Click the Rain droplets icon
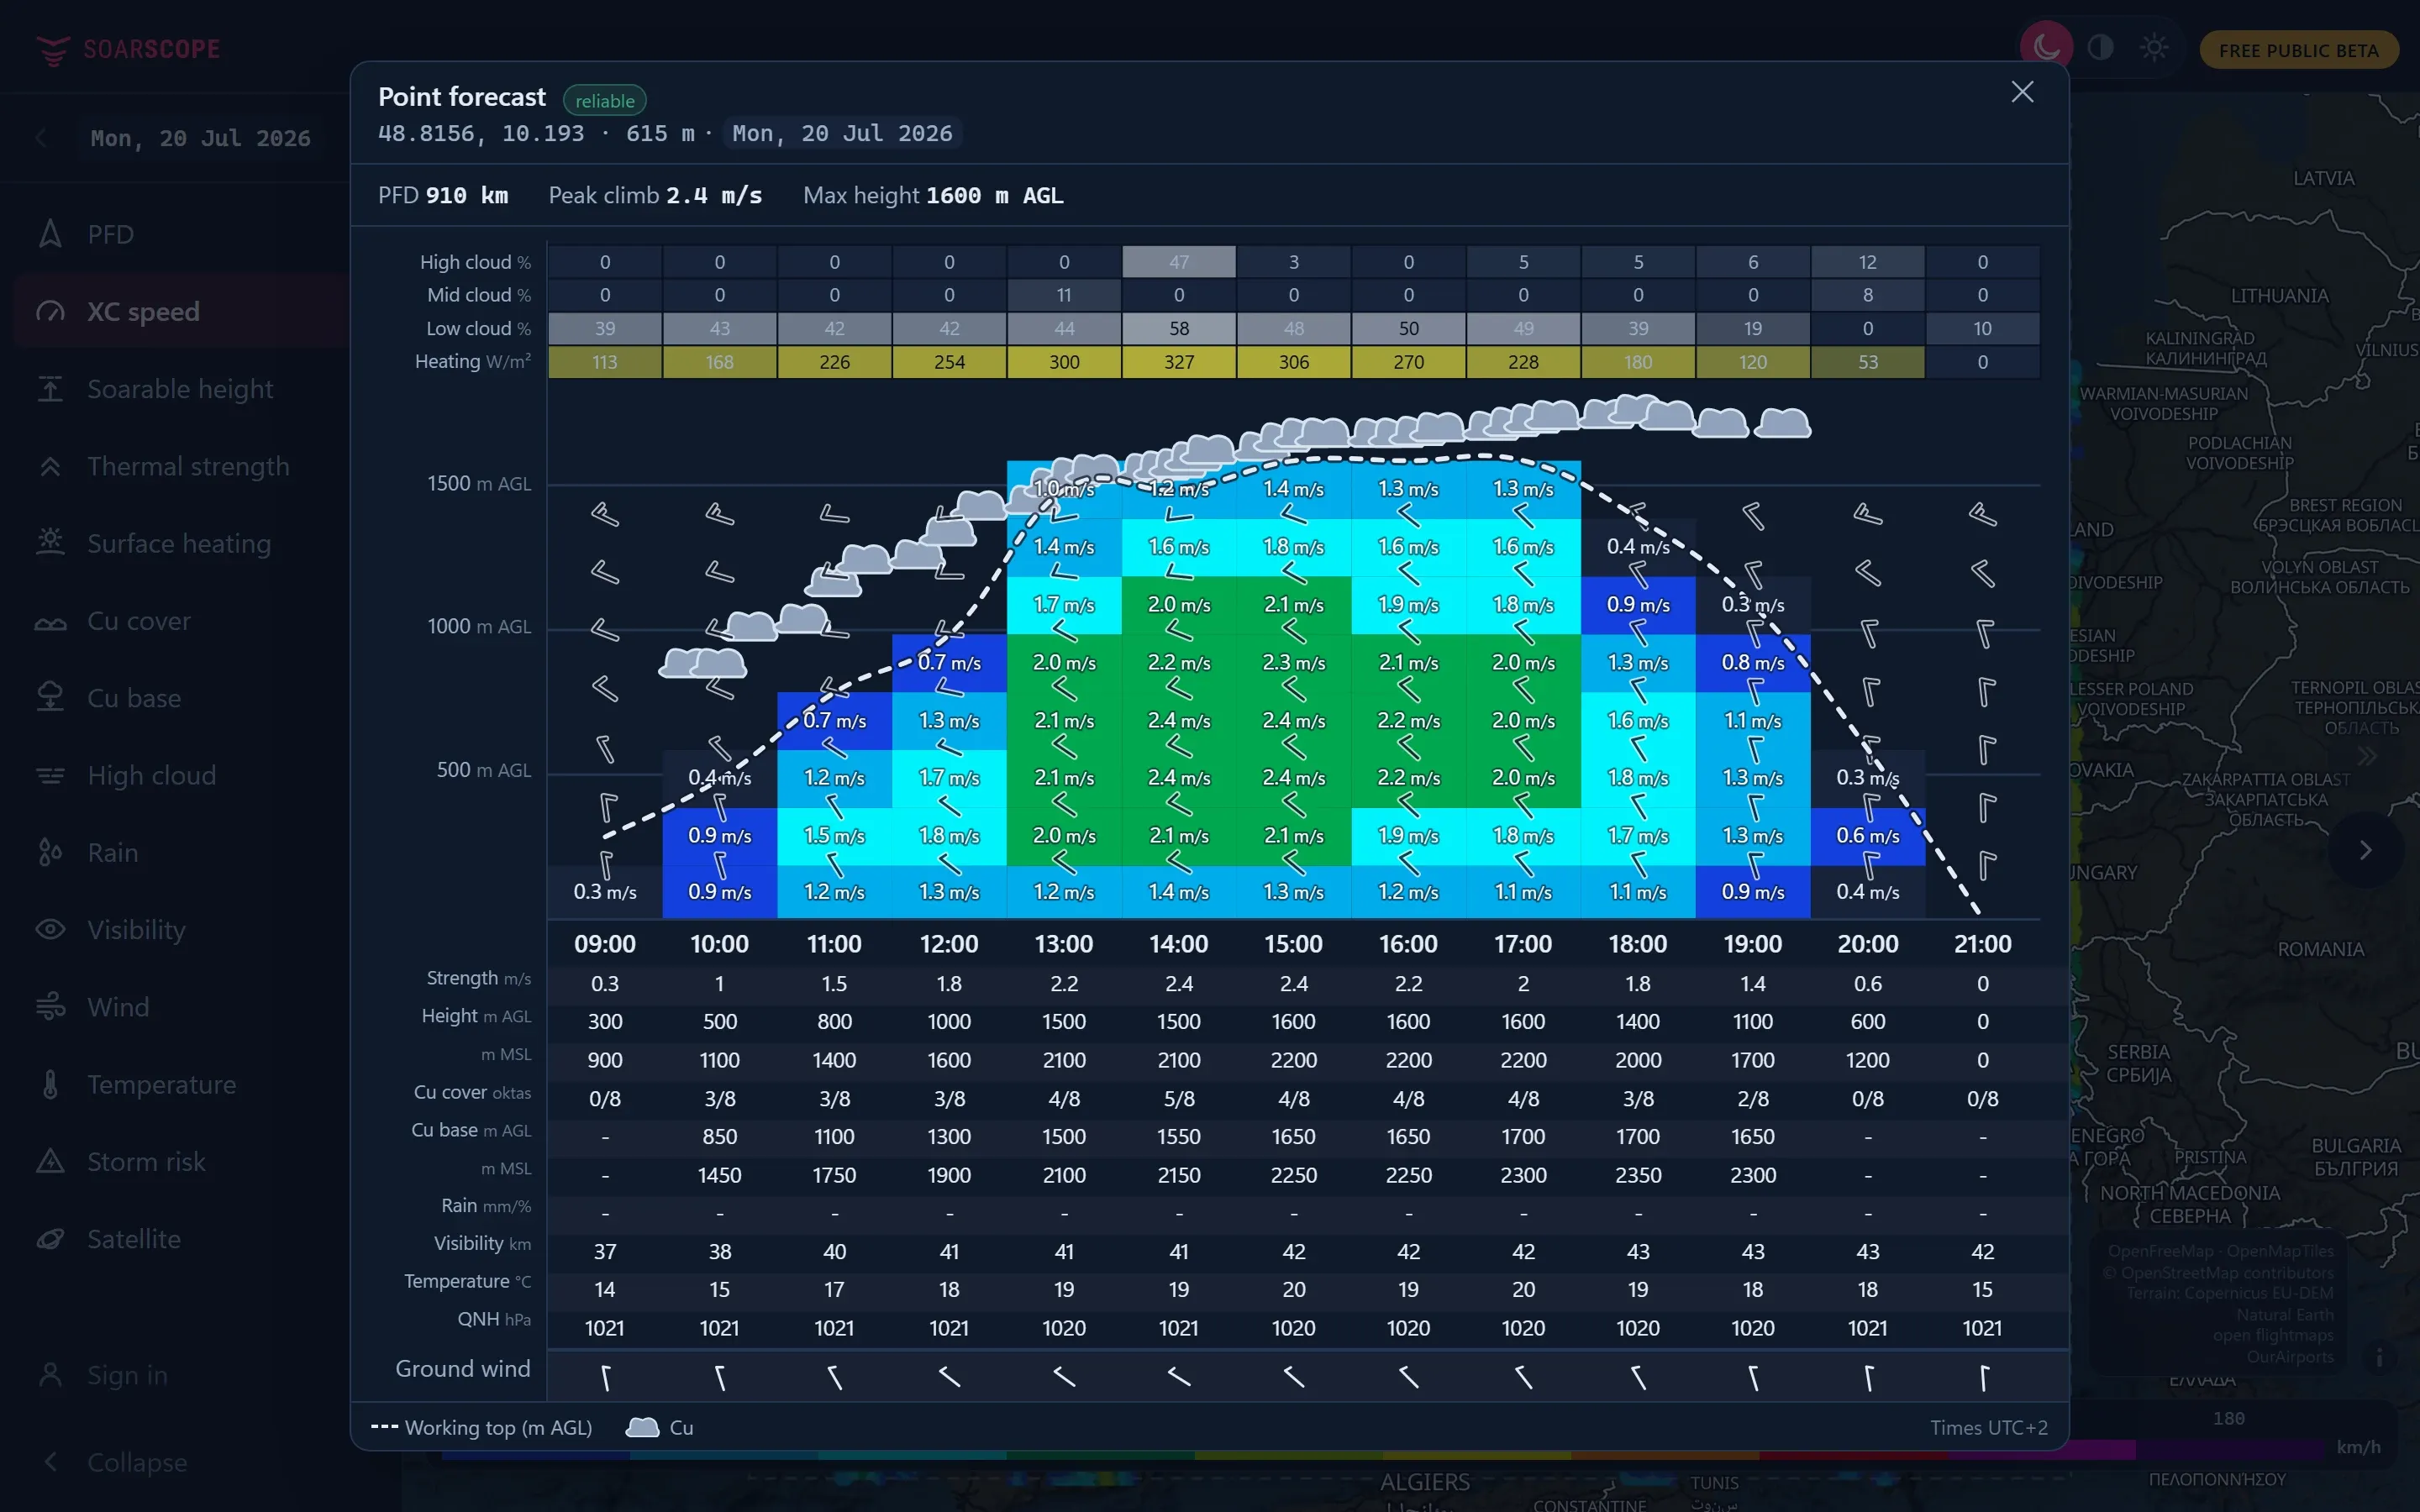 coord(50,852)
